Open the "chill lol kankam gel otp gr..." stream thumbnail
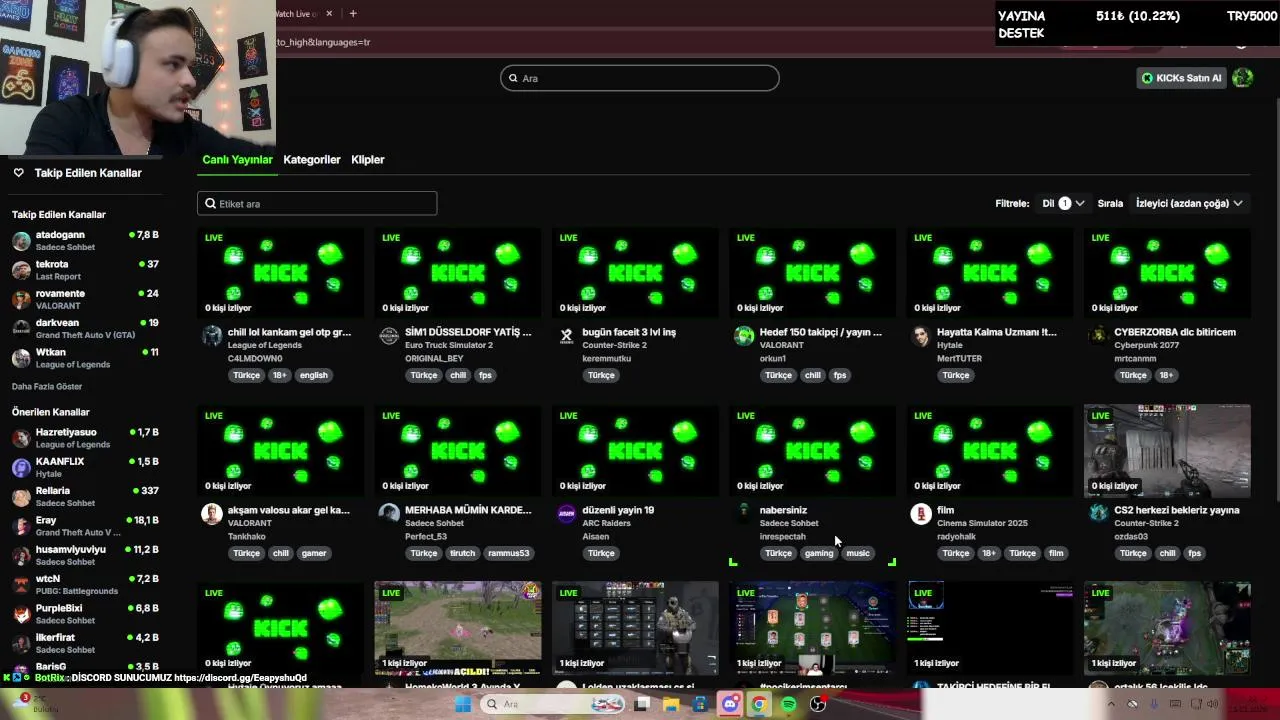The height and width of the screenshot is (720, 1280). [x=280, y=273]
